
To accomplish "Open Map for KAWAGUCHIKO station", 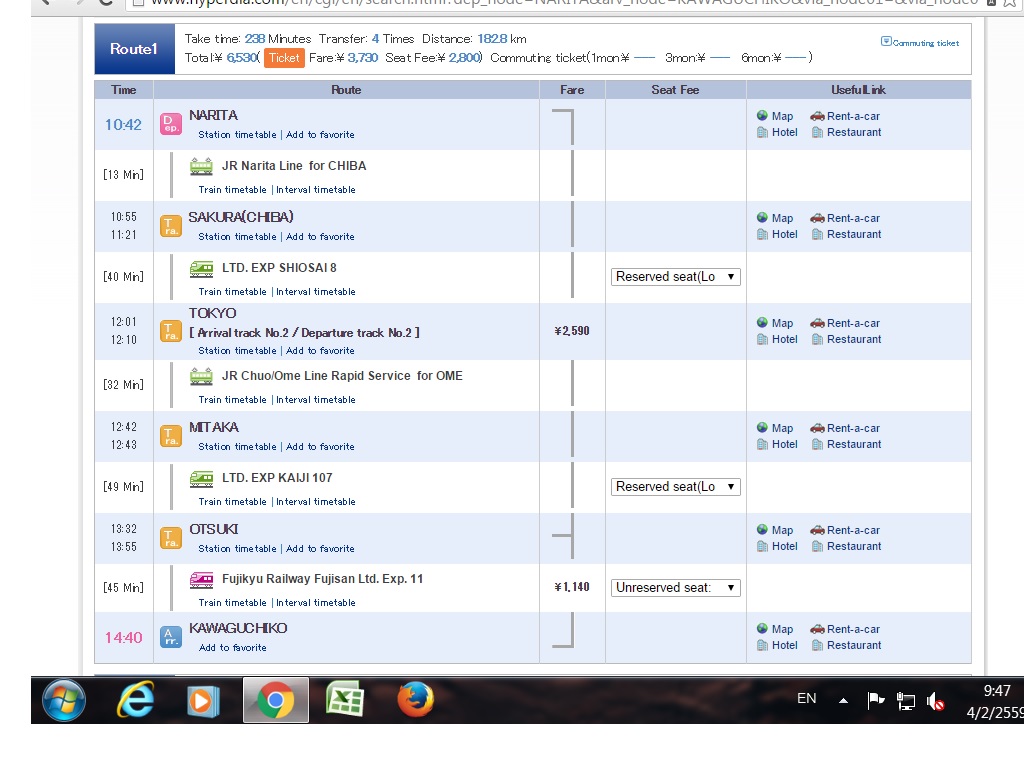I will click(x=775, y=630).
